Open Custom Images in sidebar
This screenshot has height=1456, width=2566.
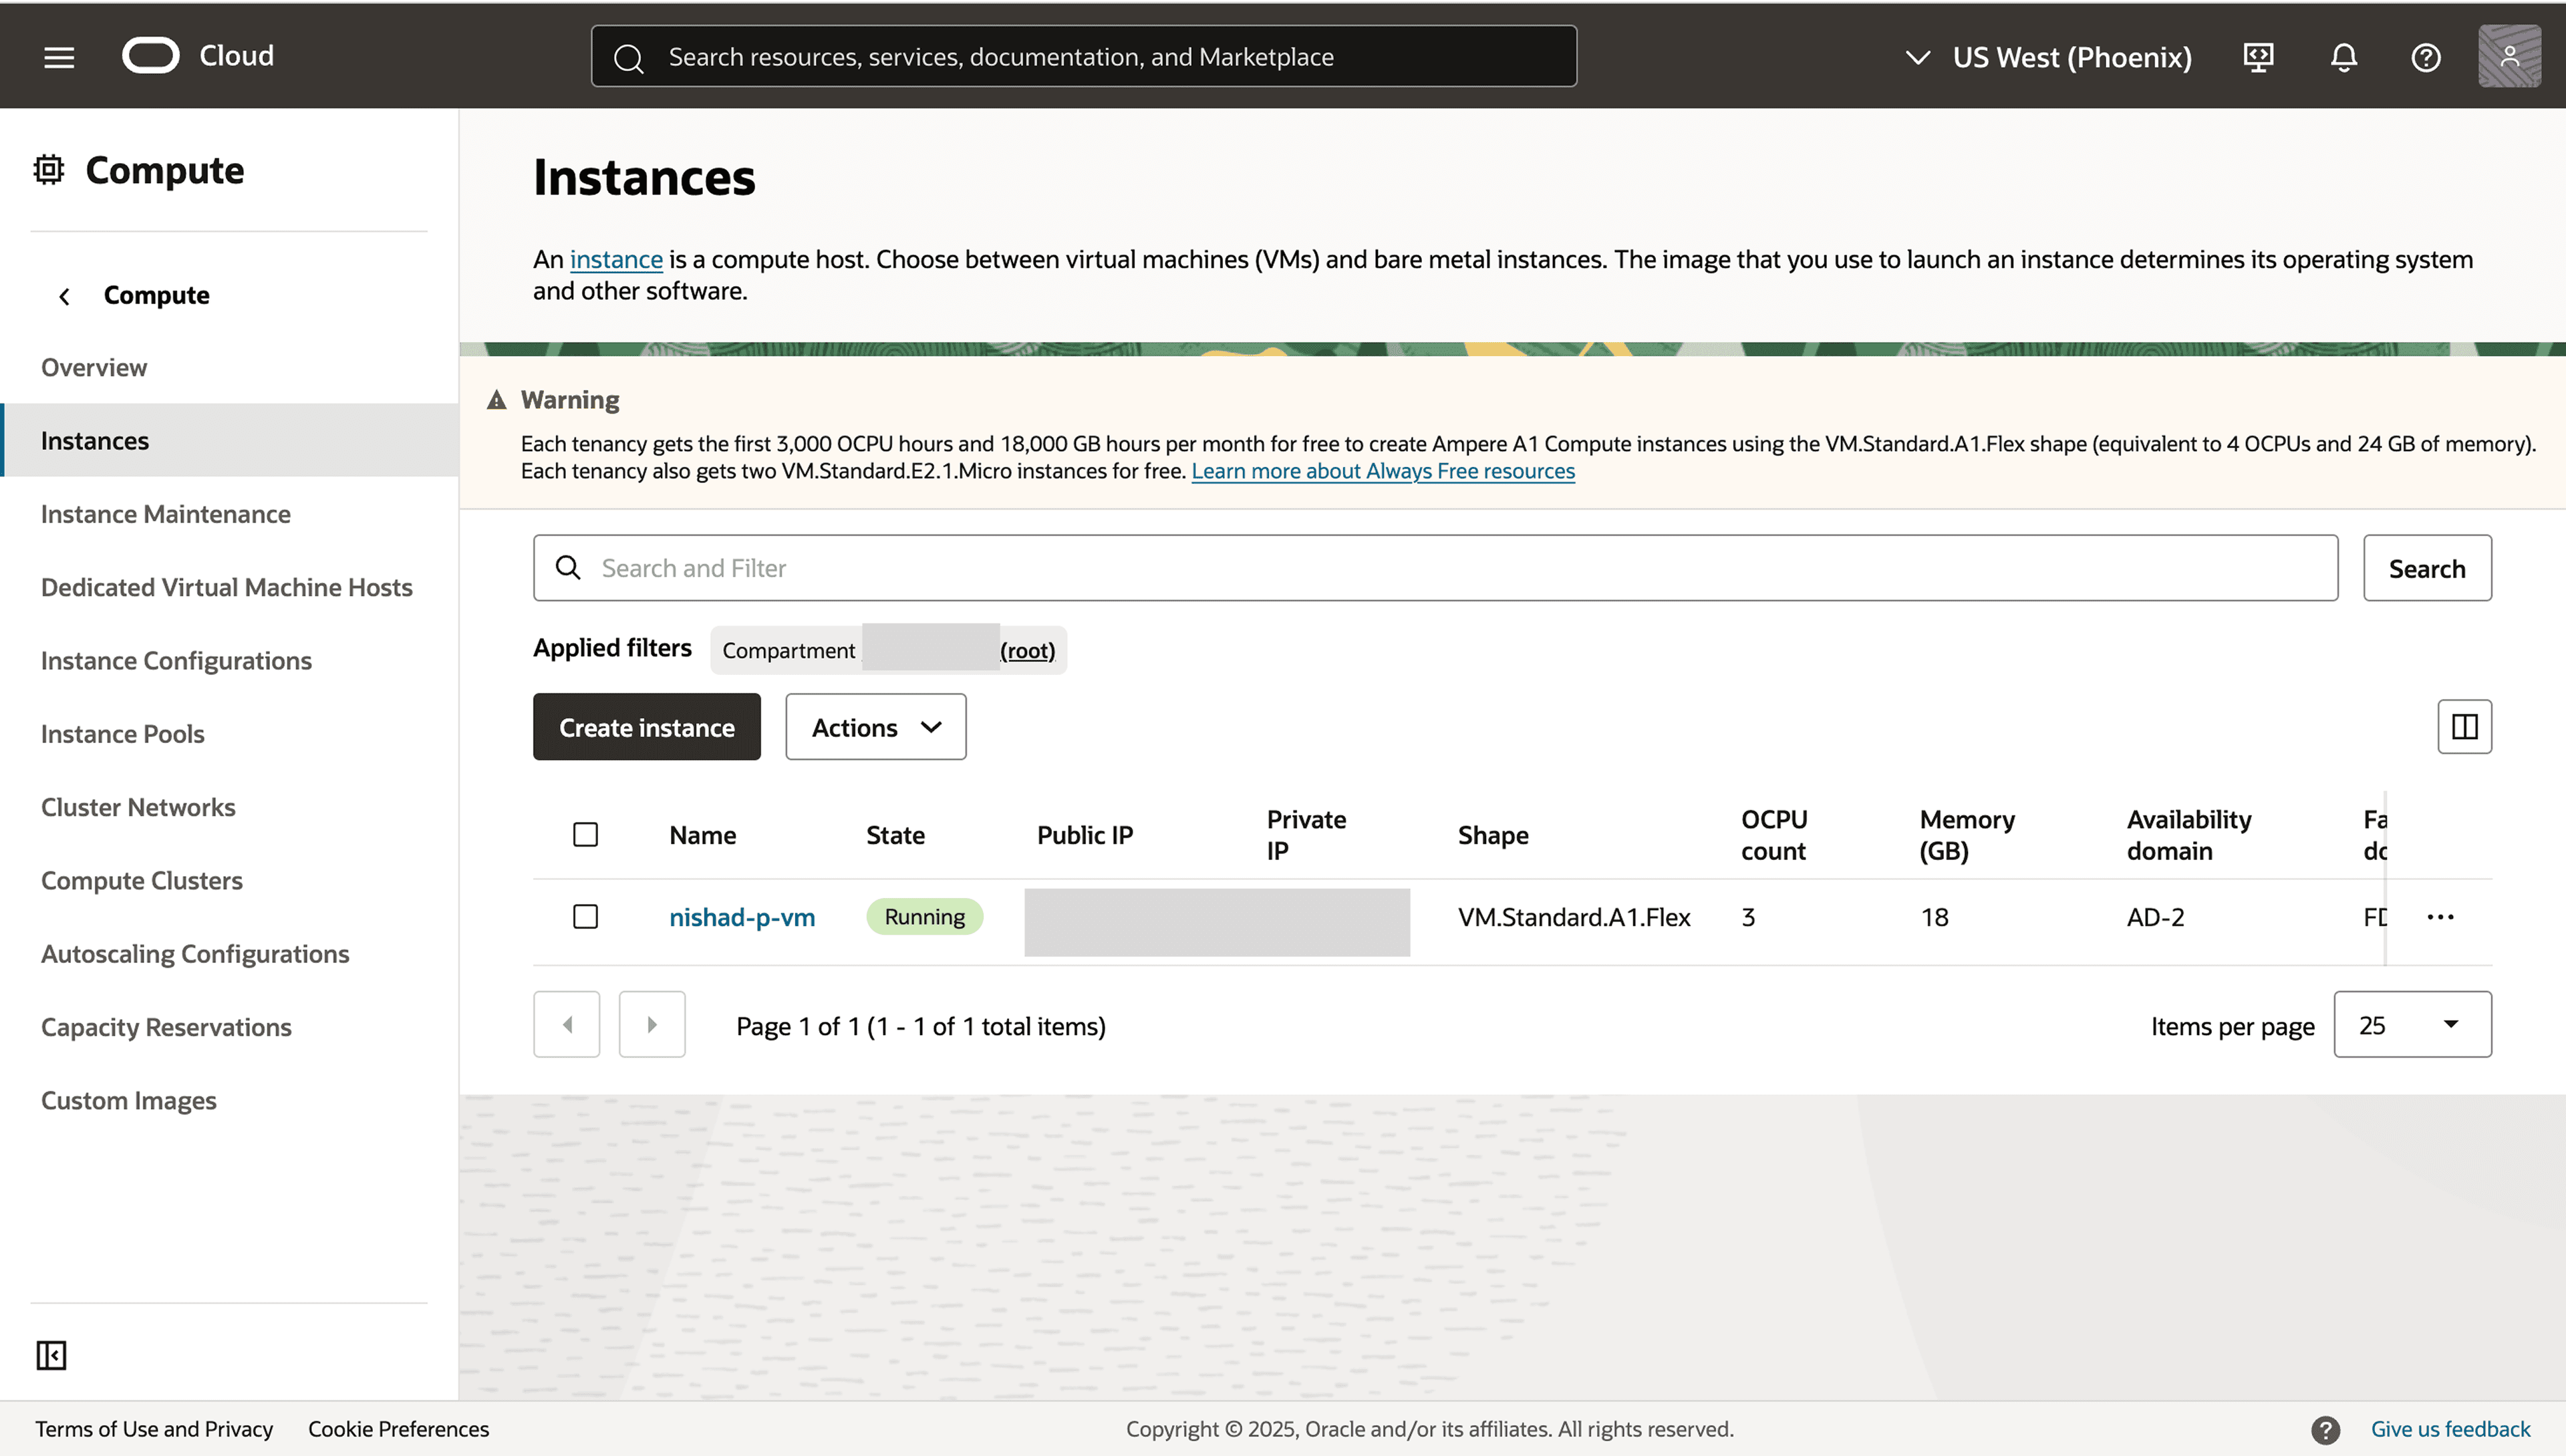(129, 1101)
